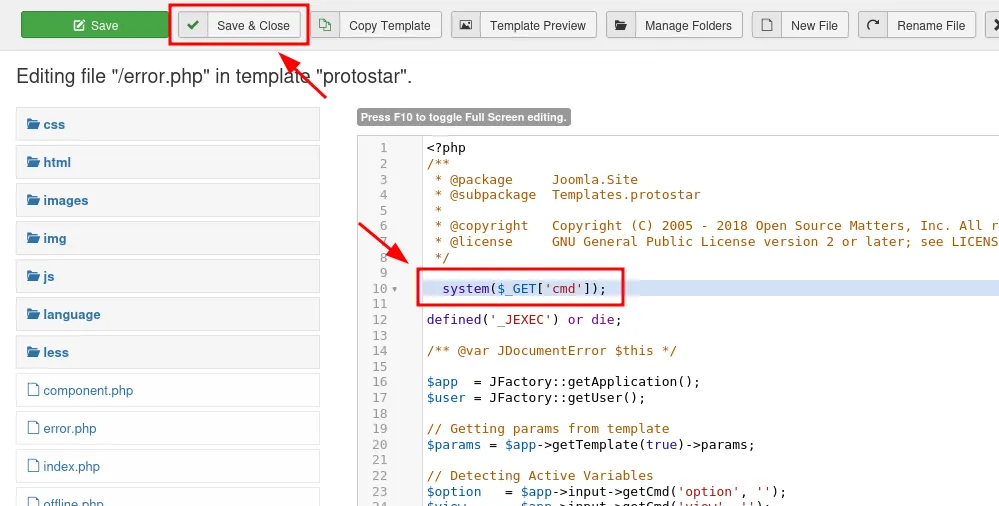Click the file icon next to component.php
The image size is (999, 506).
[x=33, y=389]
